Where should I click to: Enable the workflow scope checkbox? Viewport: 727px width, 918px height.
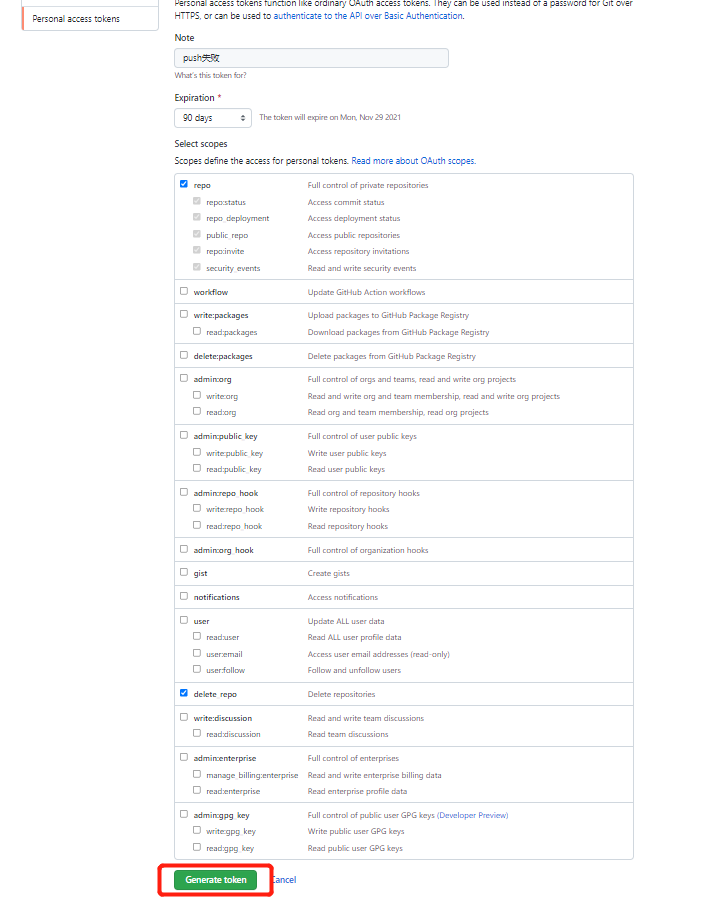tap(184, 292)
